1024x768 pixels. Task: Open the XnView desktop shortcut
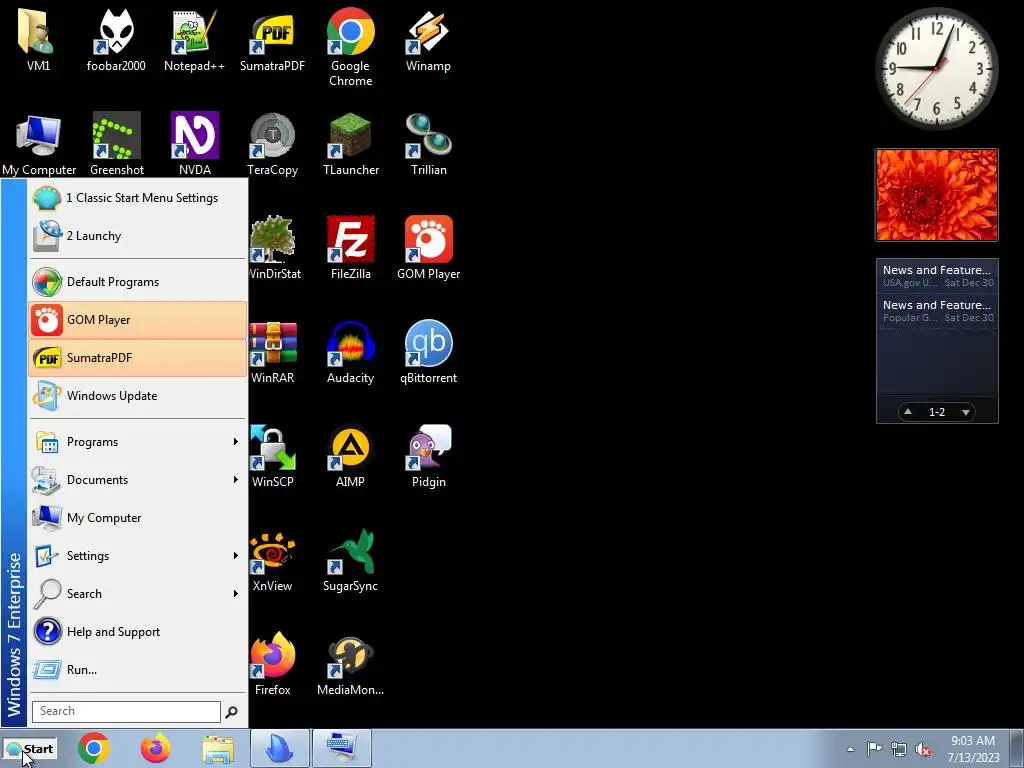point(273,560)
